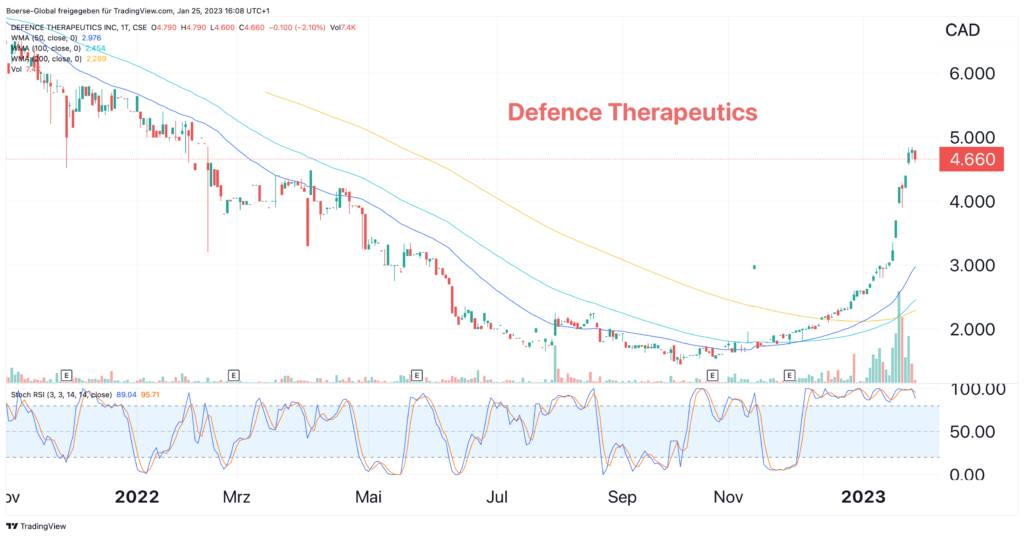Select the WMA (50, close, 0) legend

[46, 38]
